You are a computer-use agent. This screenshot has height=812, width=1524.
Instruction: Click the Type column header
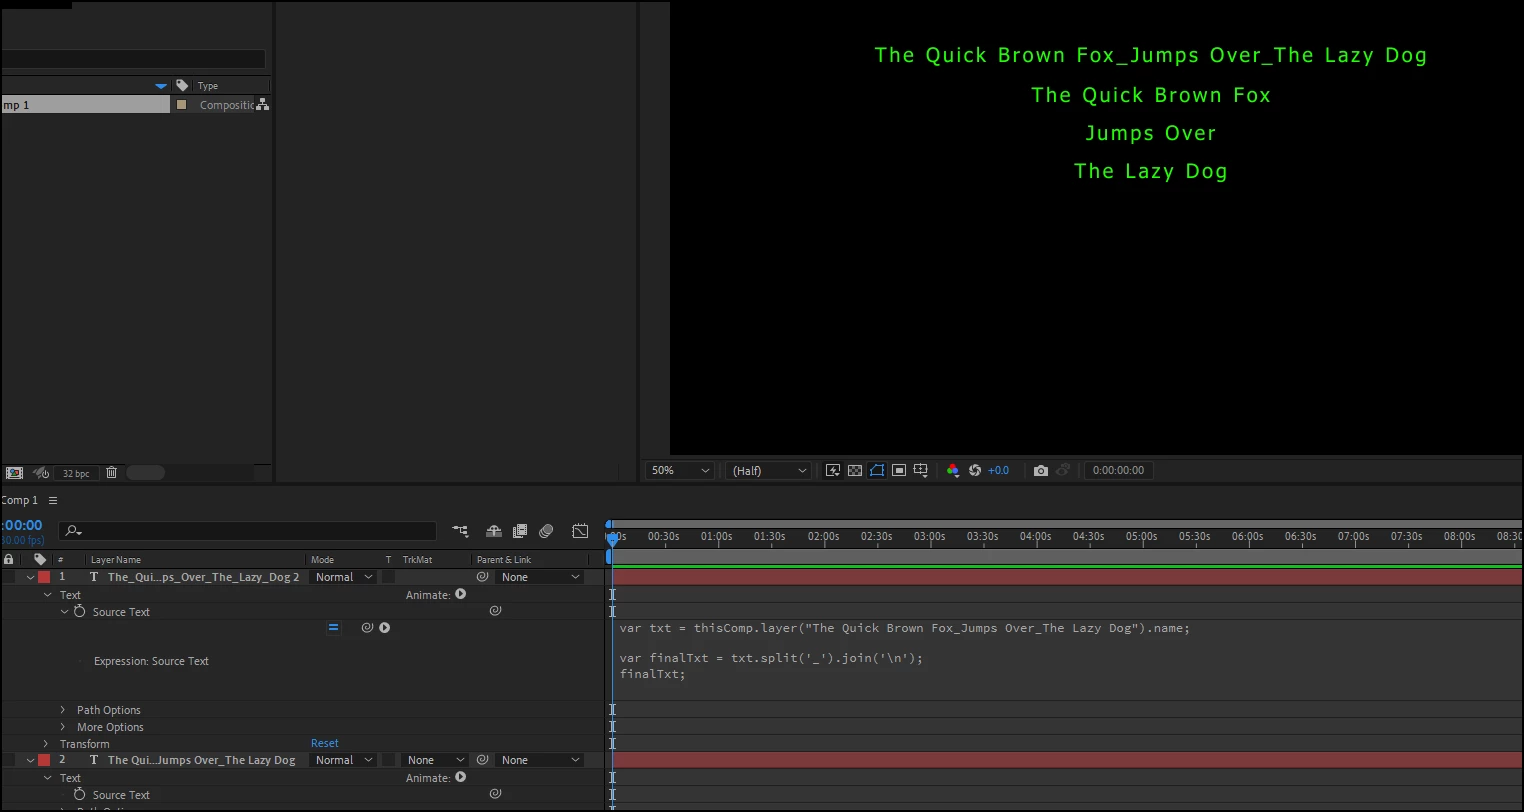click(x=208, y=86)
